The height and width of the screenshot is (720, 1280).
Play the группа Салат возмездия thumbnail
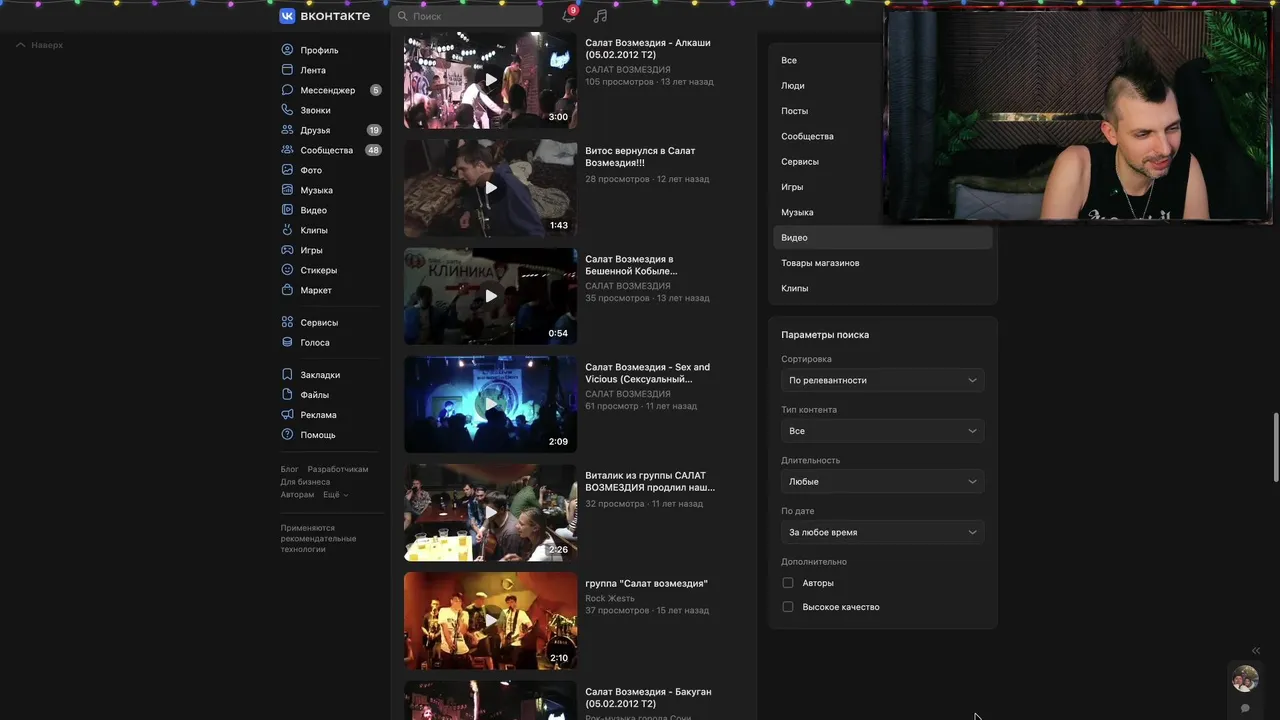coord(490,620)
